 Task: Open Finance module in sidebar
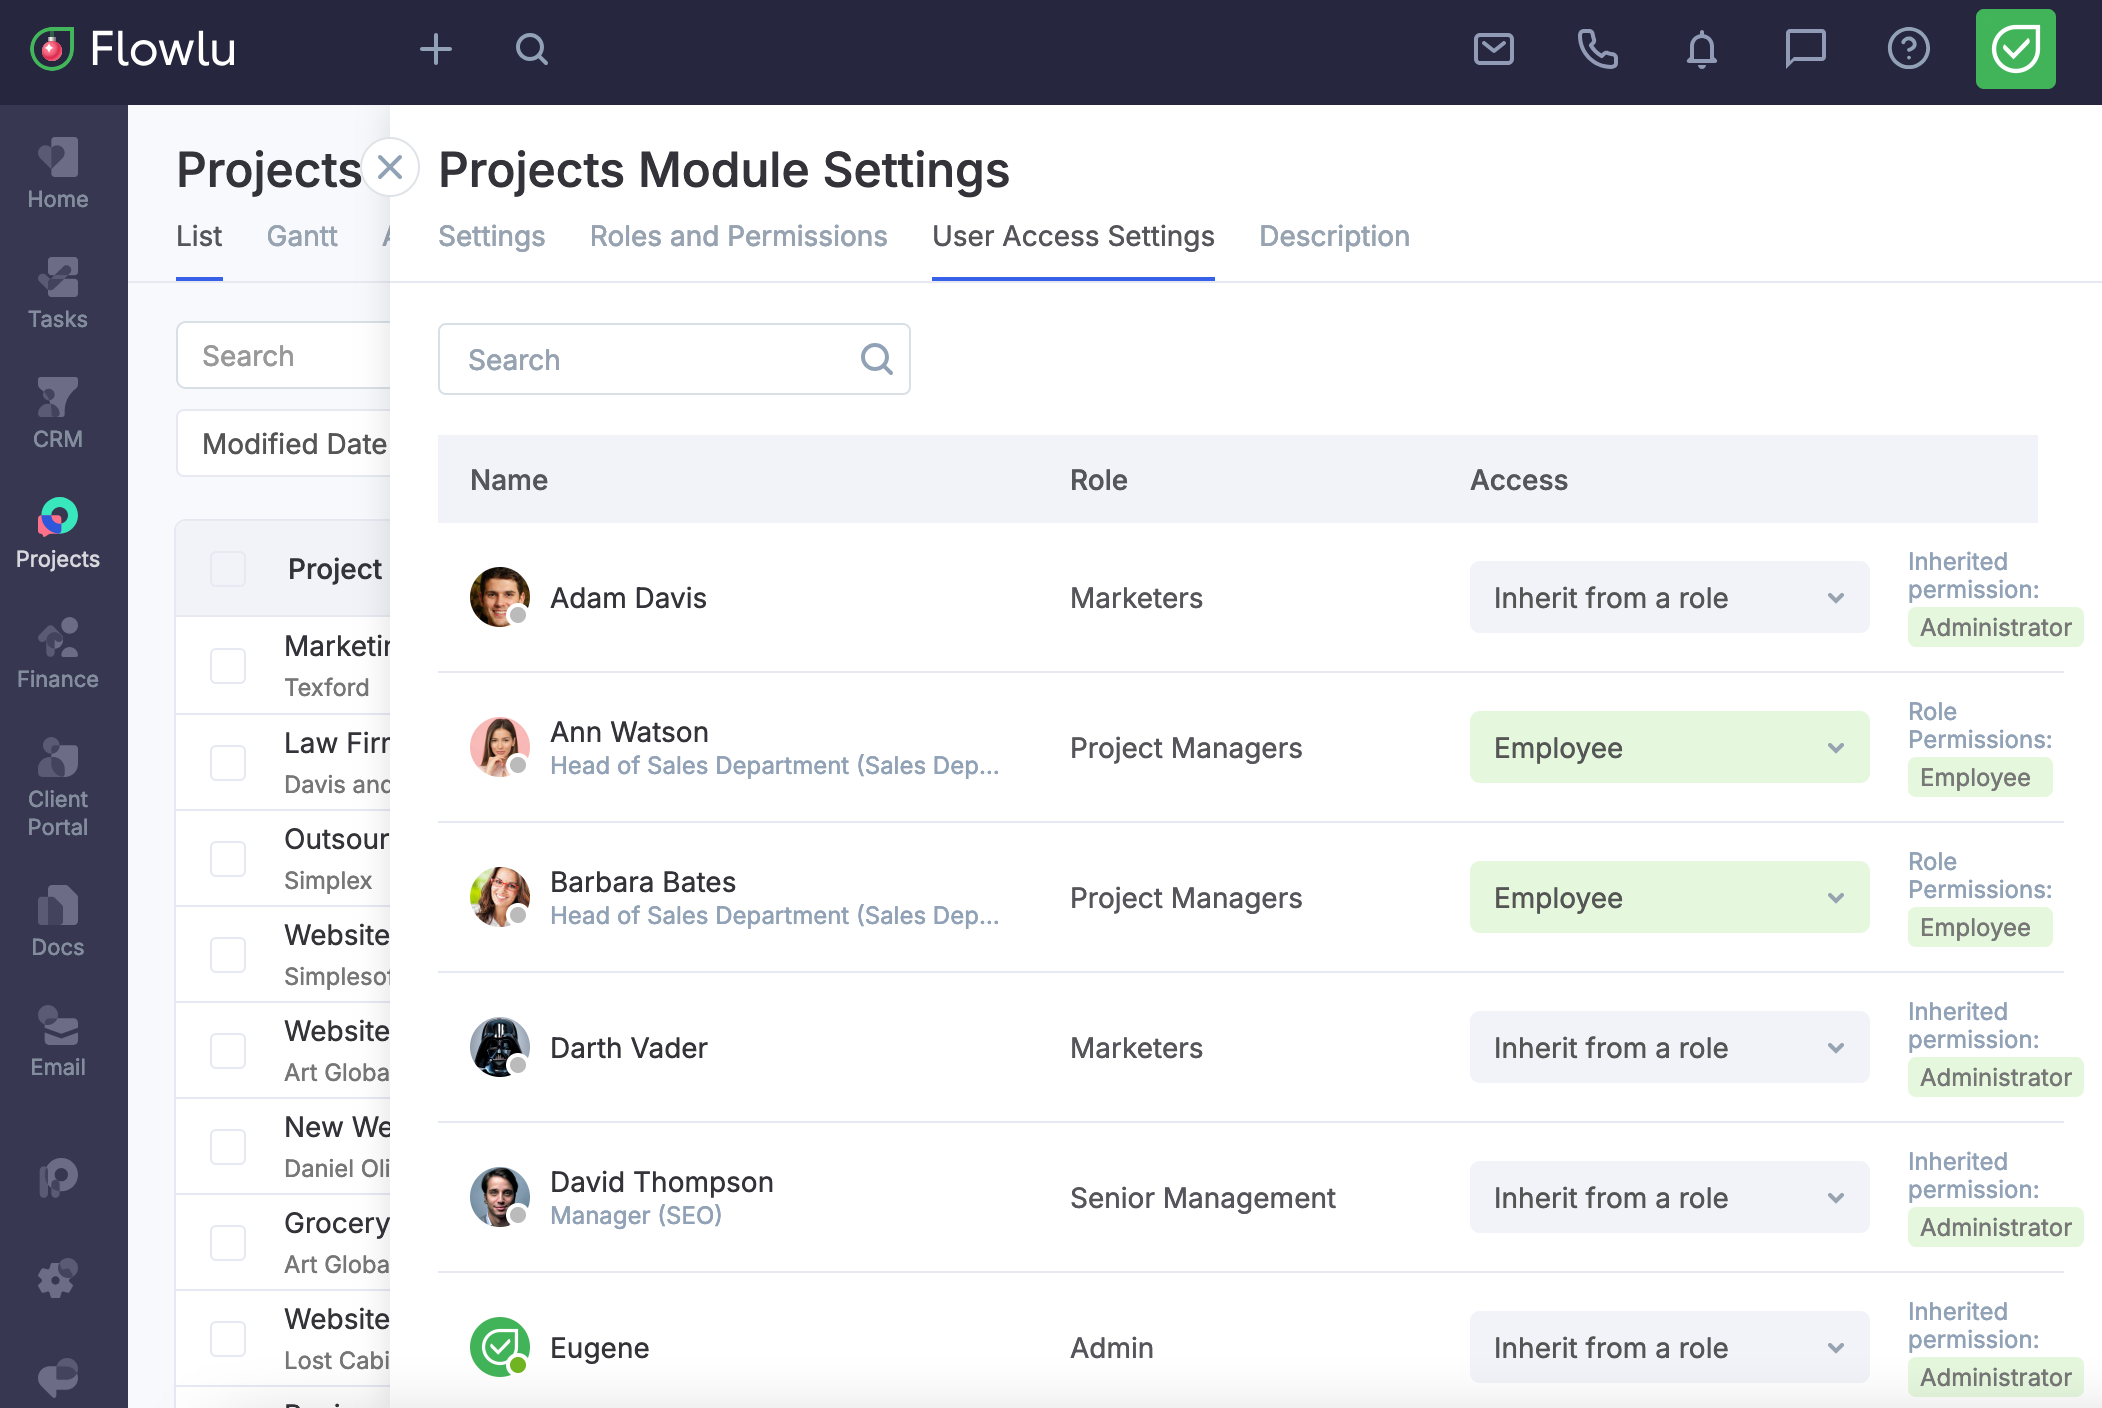tap(58, 653)
